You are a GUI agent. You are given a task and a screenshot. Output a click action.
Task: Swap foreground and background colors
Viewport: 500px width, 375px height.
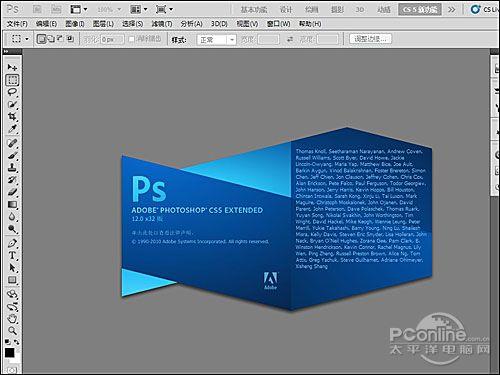[x=16, y=342]
